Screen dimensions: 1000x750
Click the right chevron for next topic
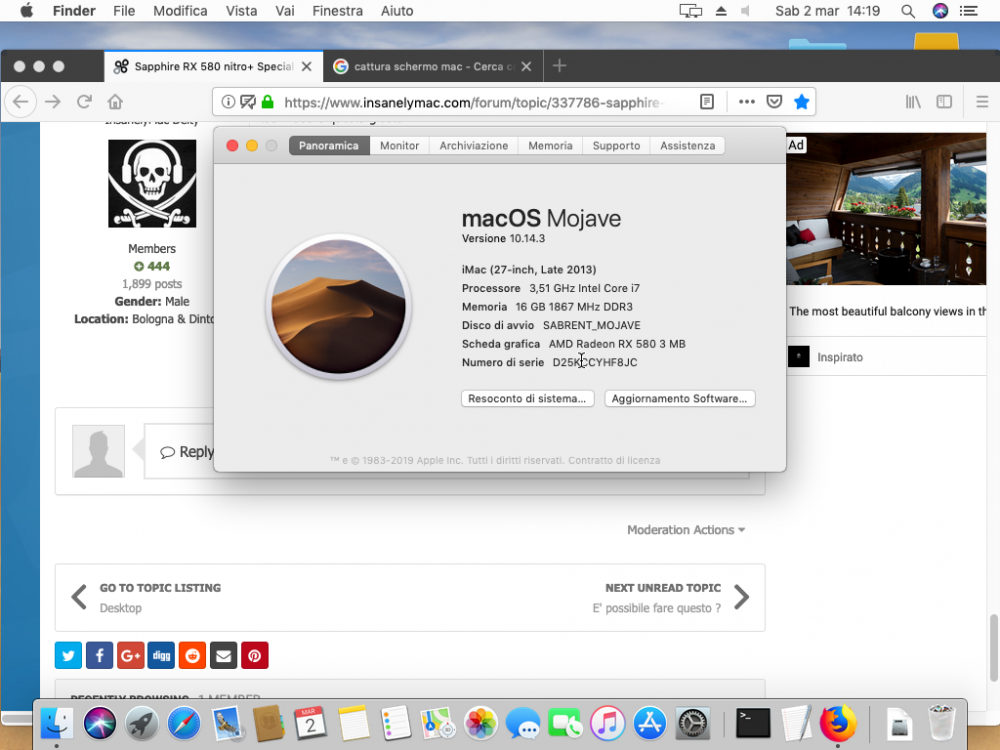coord(741,598)
